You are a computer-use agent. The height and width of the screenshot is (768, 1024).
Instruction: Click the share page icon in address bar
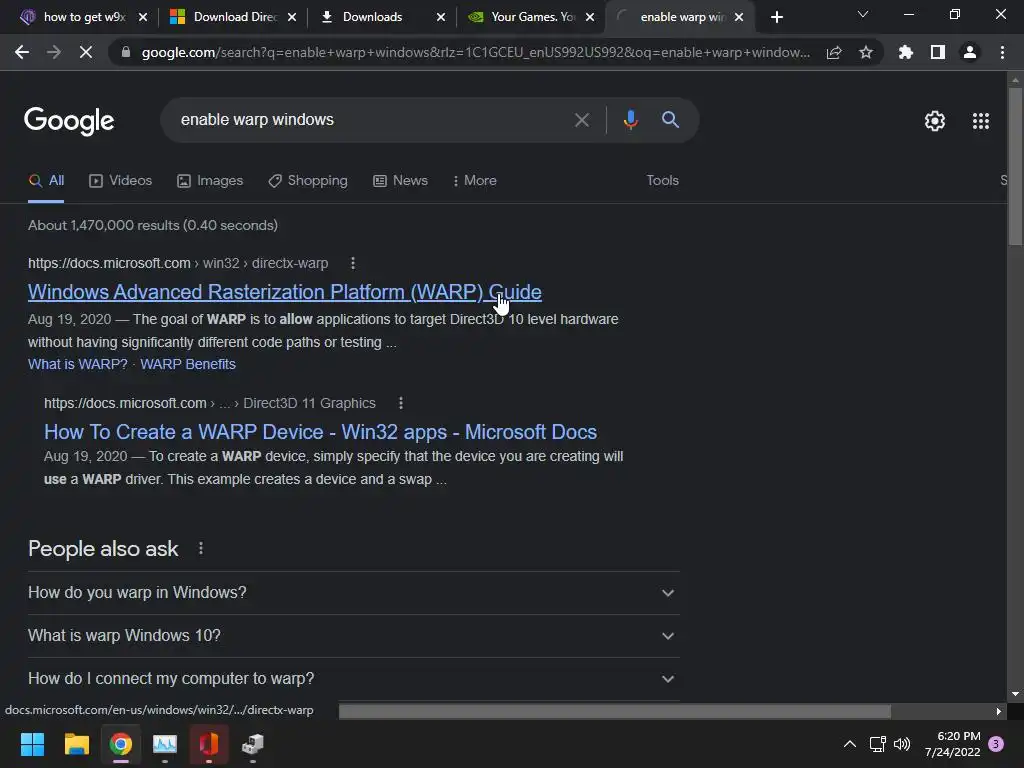(834, 53)
